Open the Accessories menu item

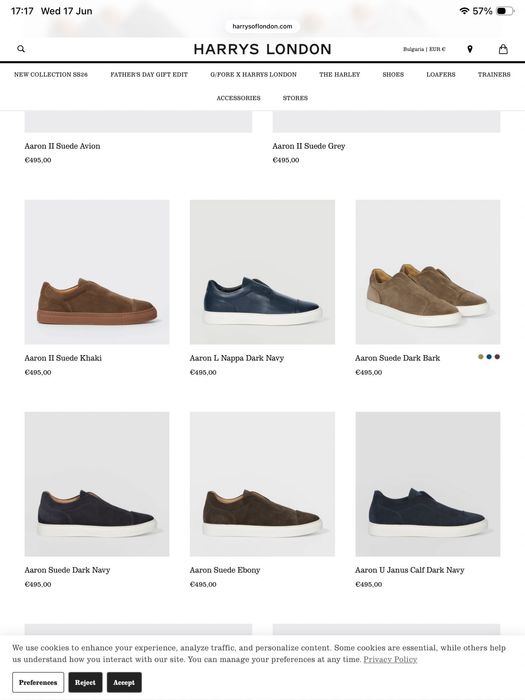(238, 98)
